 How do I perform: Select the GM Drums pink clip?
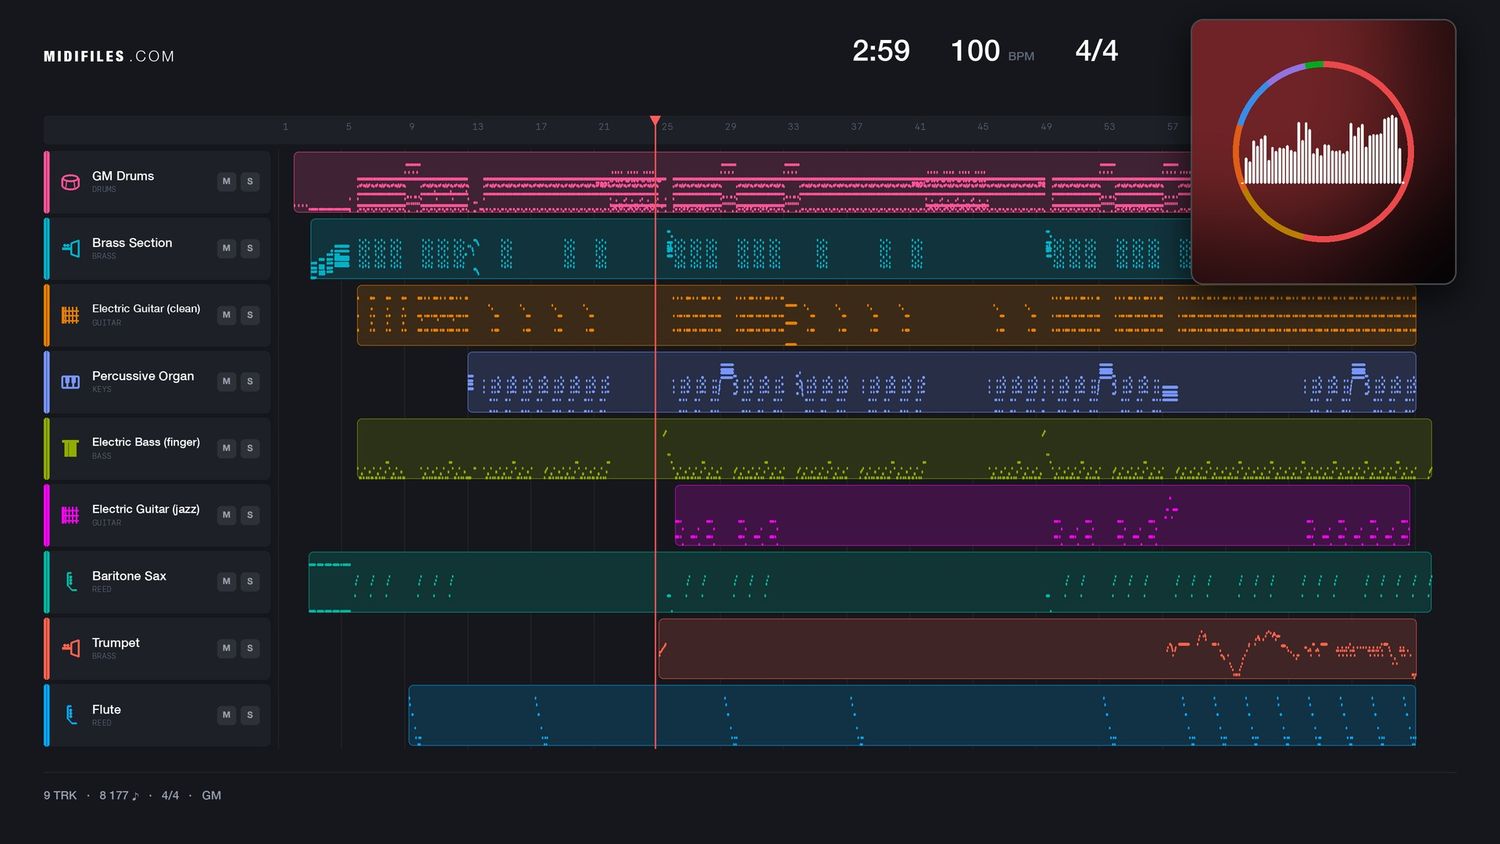point(742,182)
